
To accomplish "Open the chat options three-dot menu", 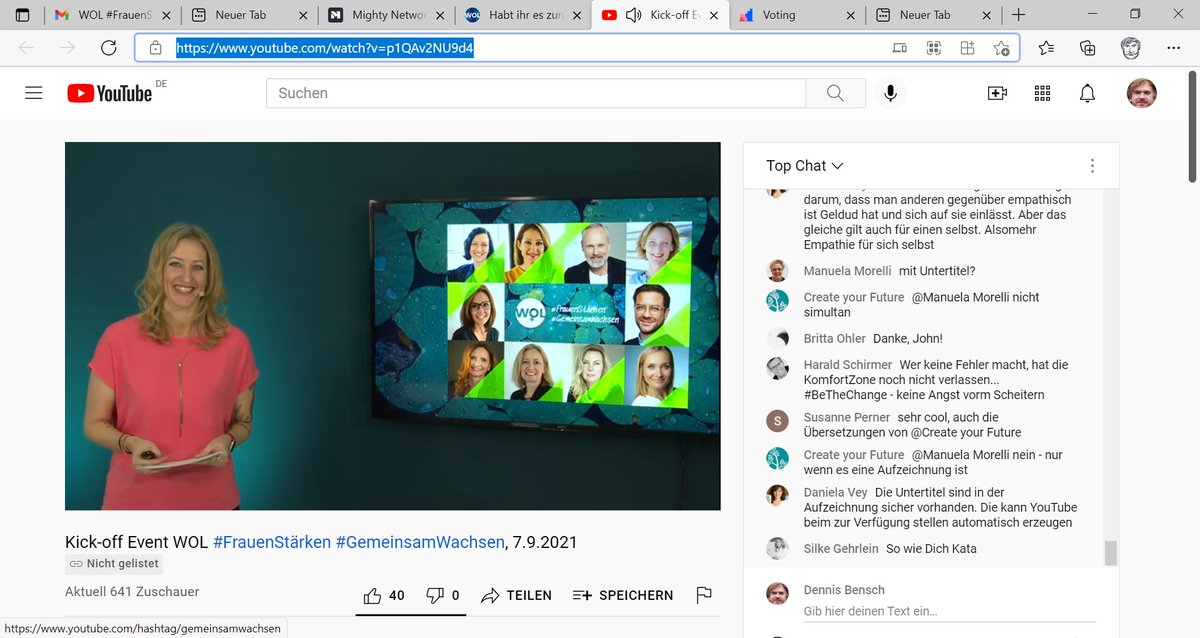I will coord(1092,166).
